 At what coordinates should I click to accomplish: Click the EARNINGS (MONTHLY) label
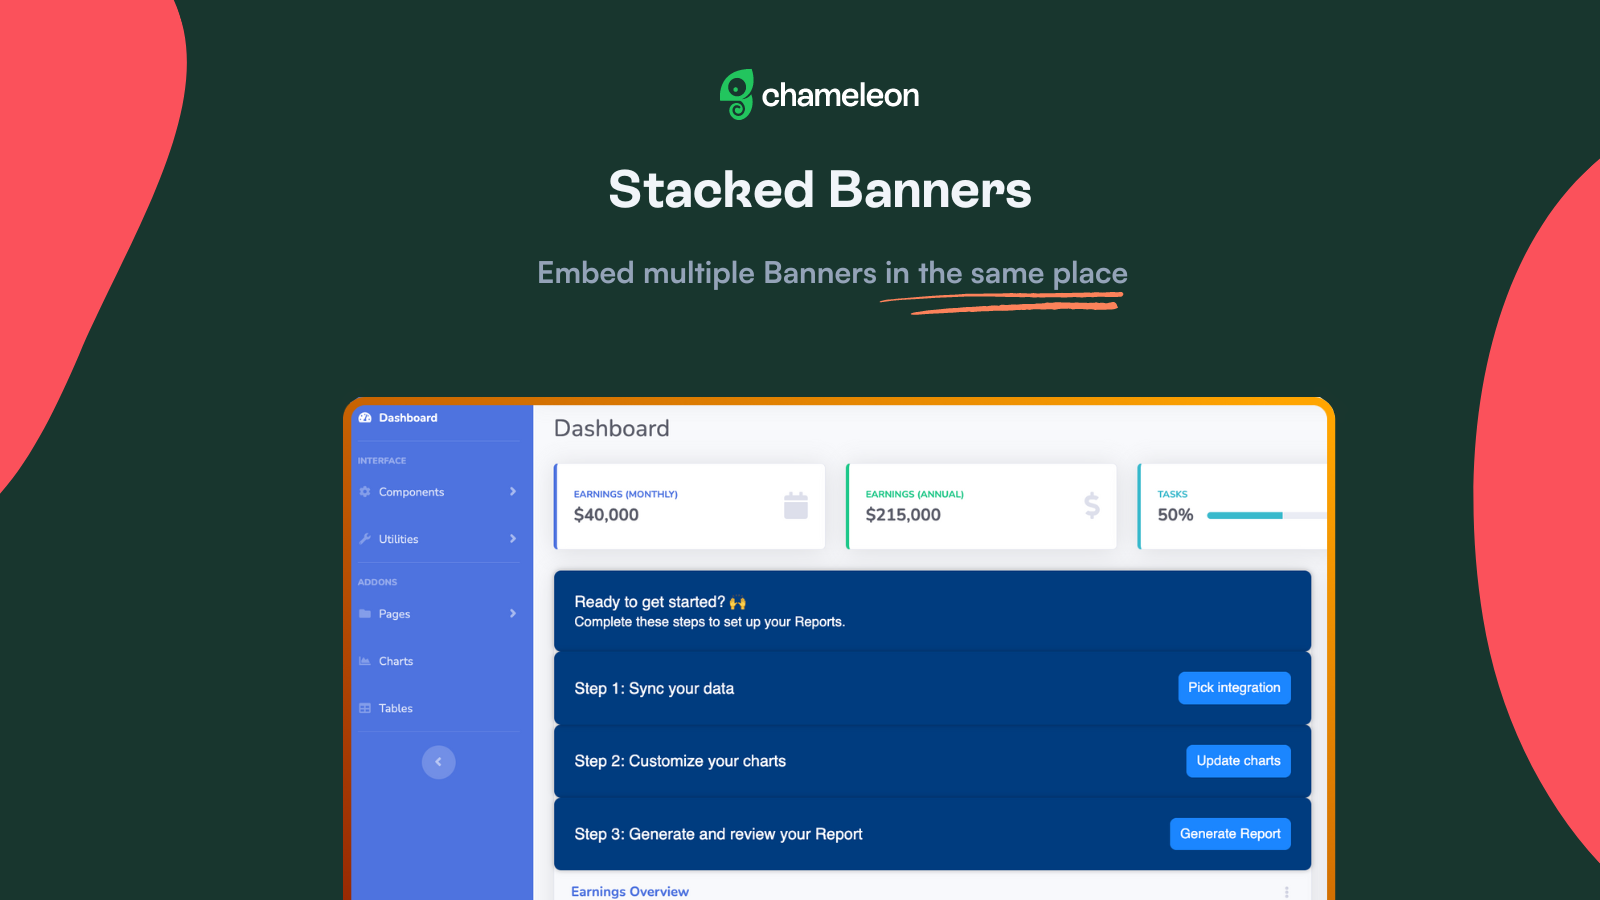tap(625, 494)
